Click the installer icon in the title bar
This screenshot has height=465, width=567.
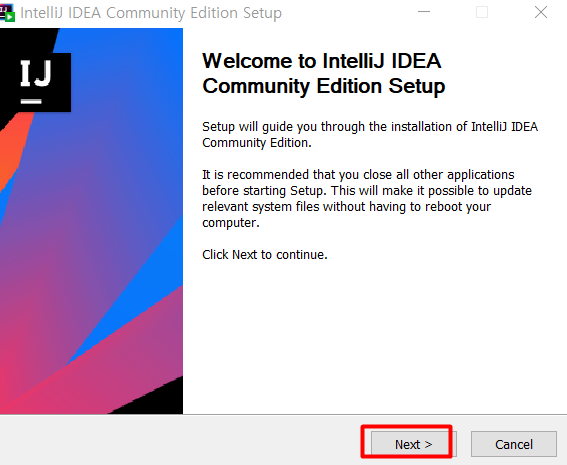(7, 13)
